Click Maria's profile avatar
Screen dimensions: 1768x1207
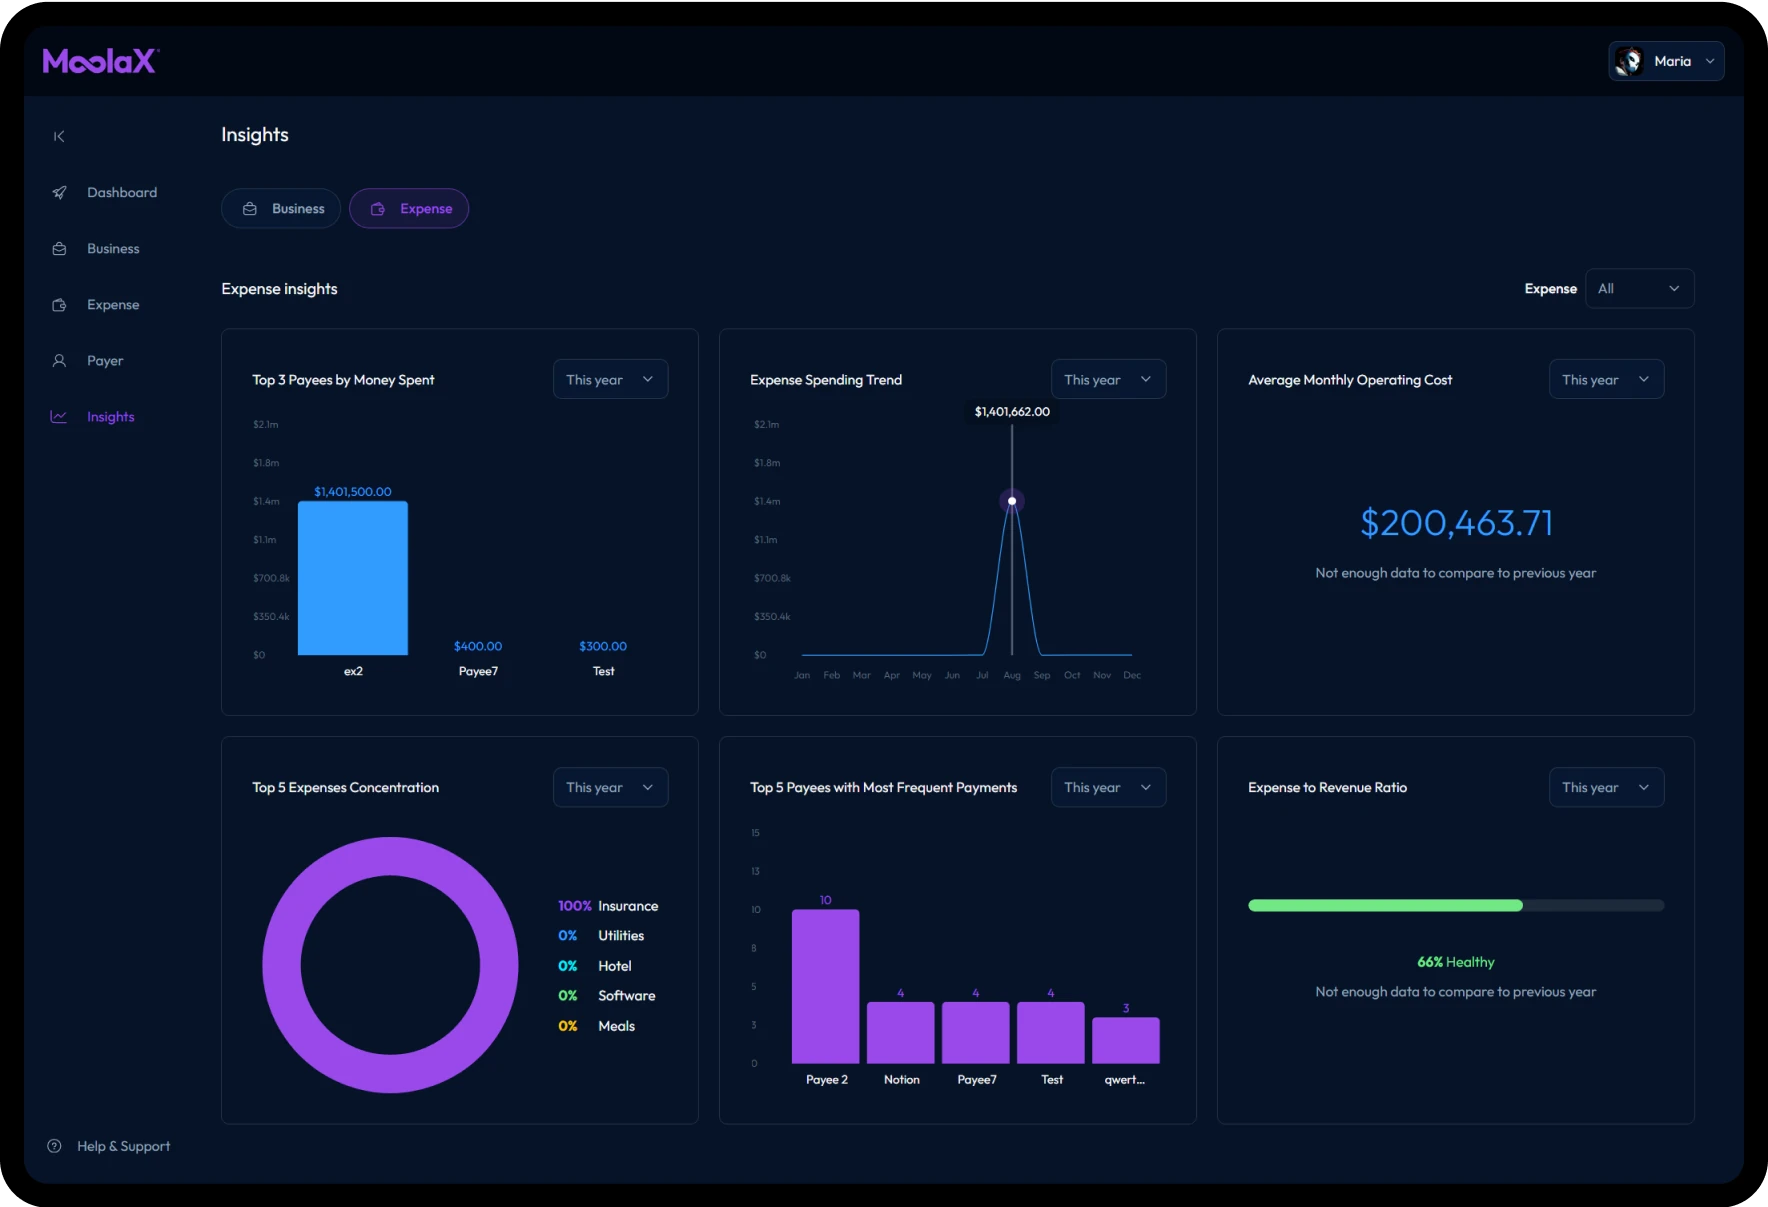[x=1629, y=61]
